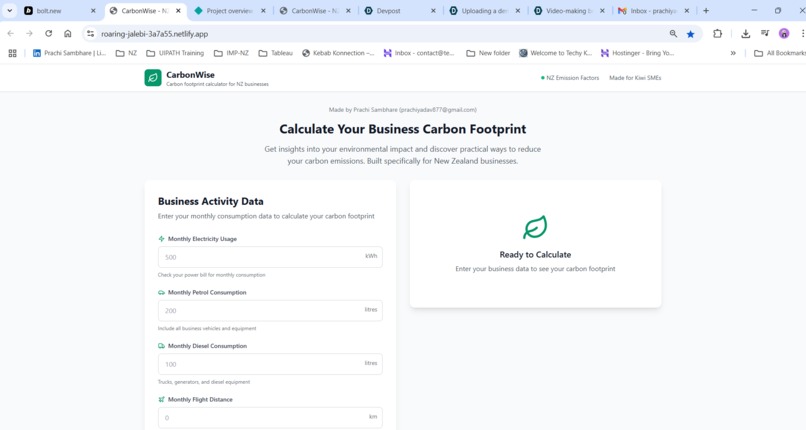The image size is (806, 430).
Task: Click the site information icon in address bar
Action: (x=90, y=33)
